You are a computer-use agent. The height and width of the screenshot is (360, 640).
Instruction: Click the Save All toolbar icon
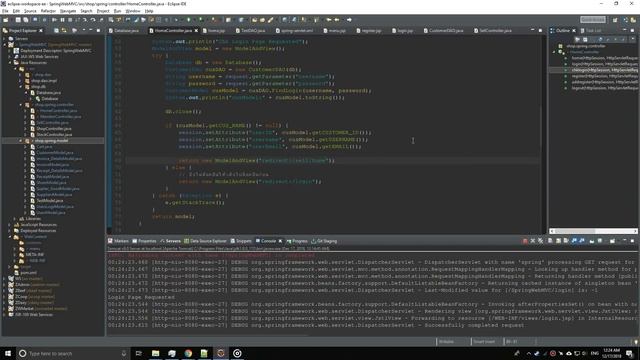(26, 20)
